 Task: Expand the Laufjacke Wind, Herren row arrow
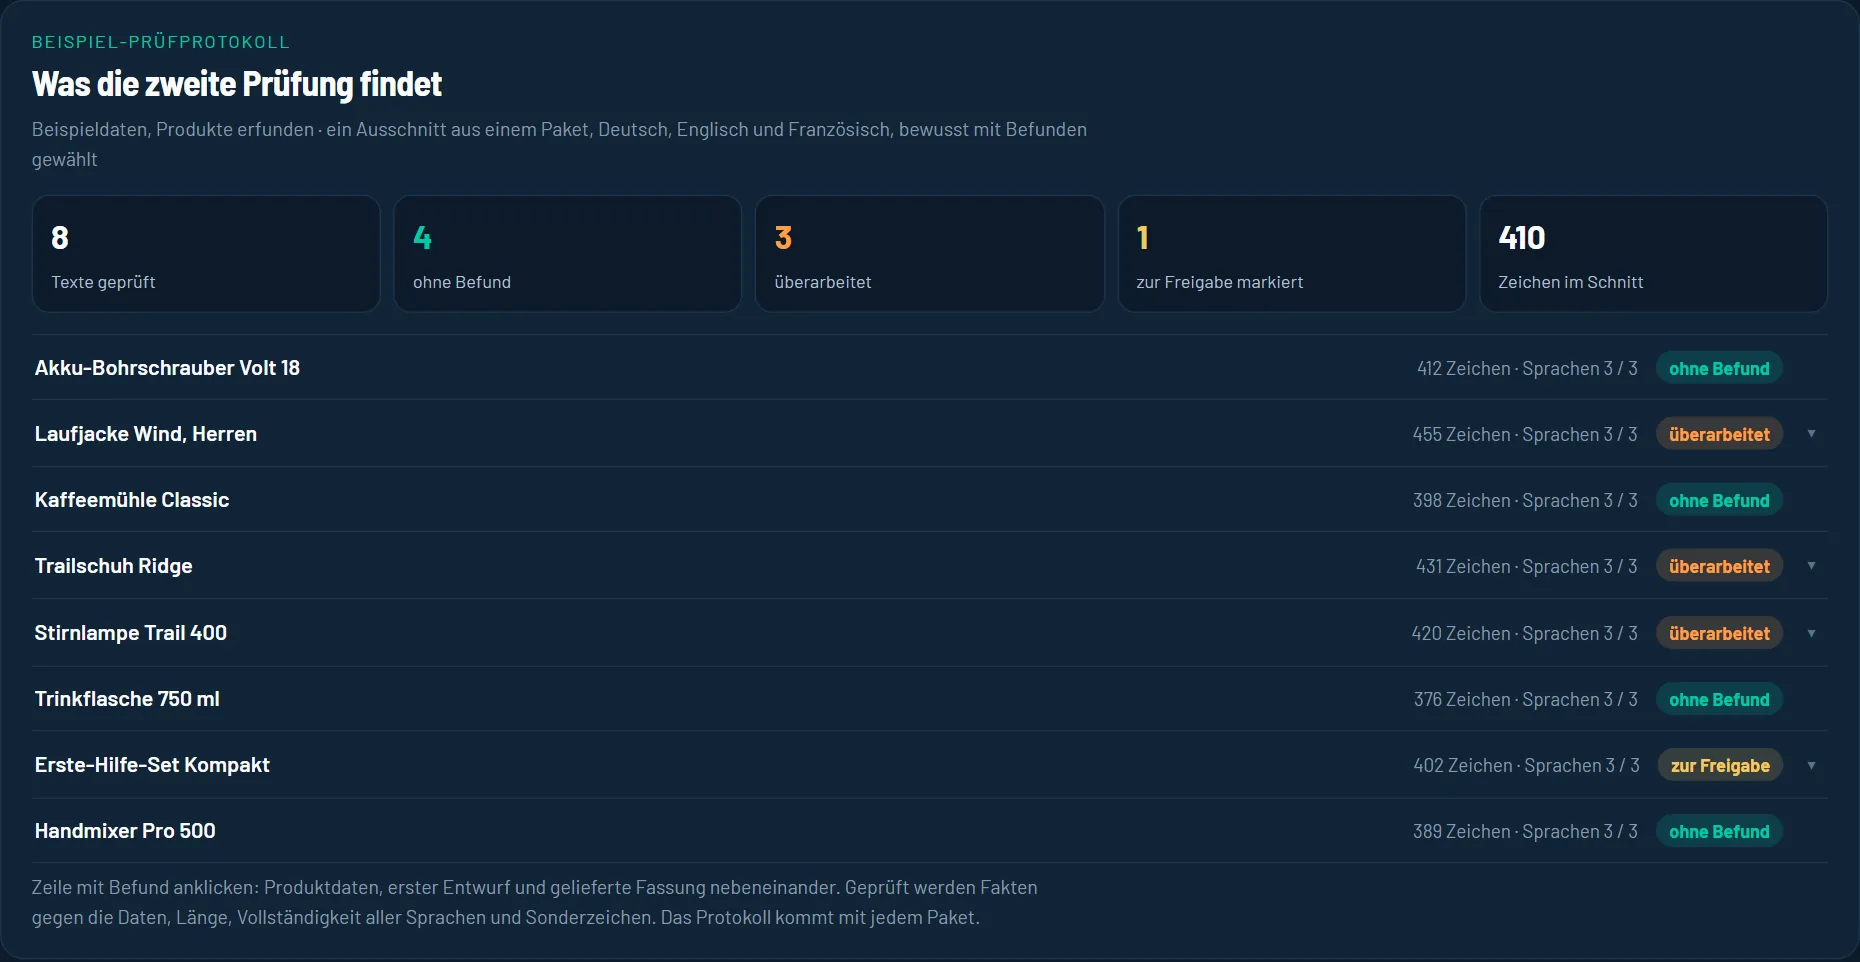point(1811,434)
